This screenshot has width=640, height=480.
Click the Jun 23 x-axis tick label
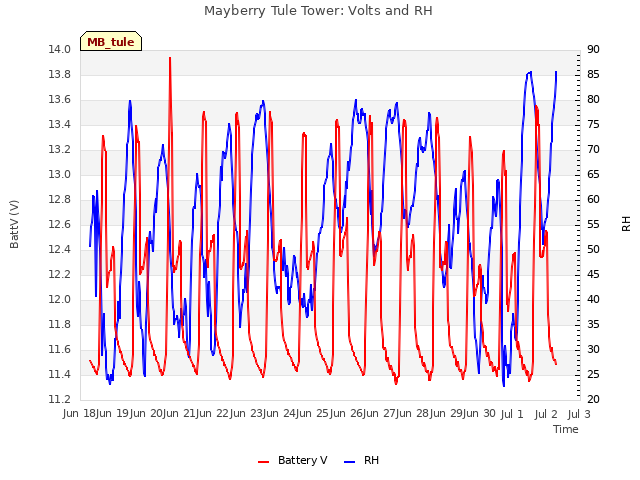[x=248, y=413]
